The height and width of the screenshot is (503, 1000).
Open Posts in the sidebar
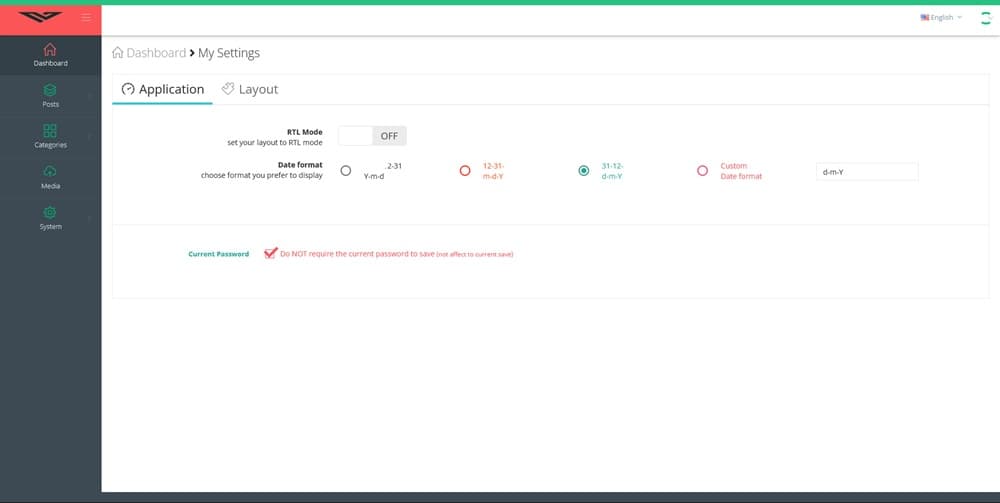click(x=50, y=96)
